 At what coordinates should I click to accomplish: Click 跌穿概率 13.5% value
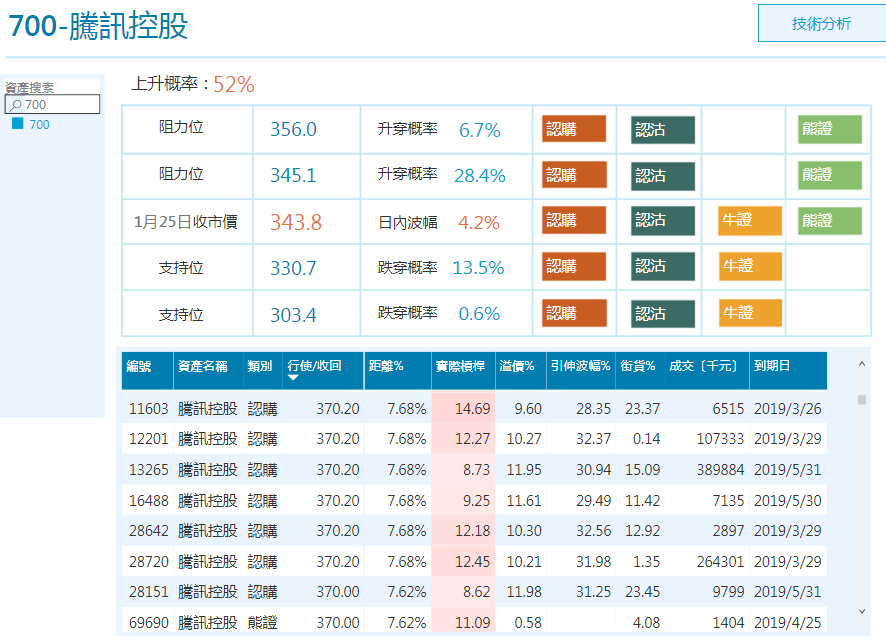(478, 267)
